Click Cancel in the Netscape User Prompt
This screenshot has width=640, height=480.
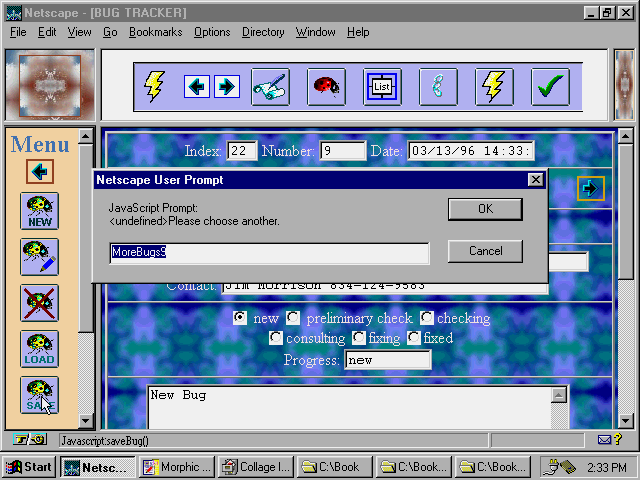pos(485,251)
